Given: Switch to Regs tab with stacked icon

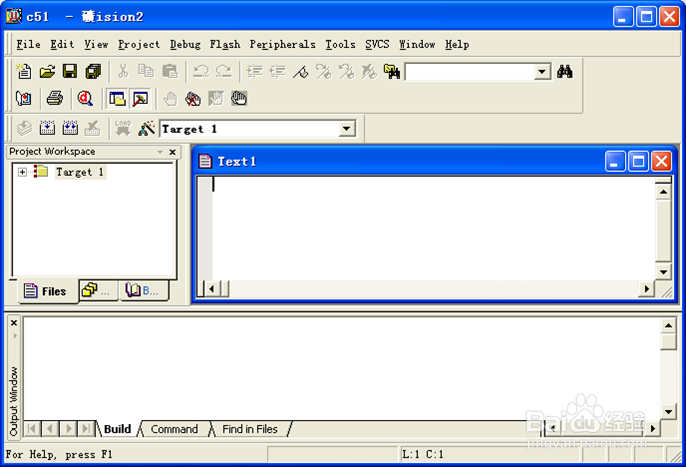Looking at the screenshot, I should tap(98, 290).
